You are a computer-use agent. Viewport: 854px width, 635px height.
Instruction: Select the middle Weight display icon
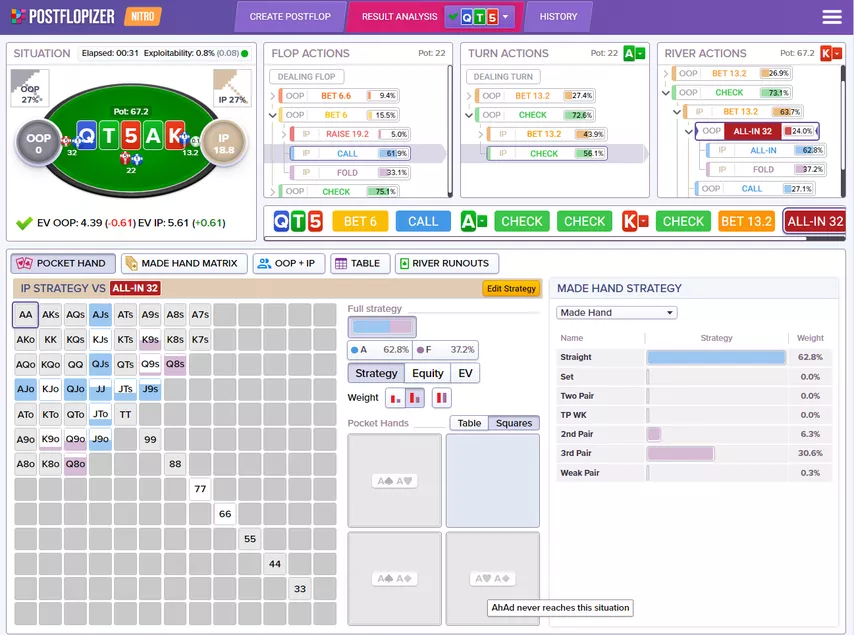coord(415,398)
